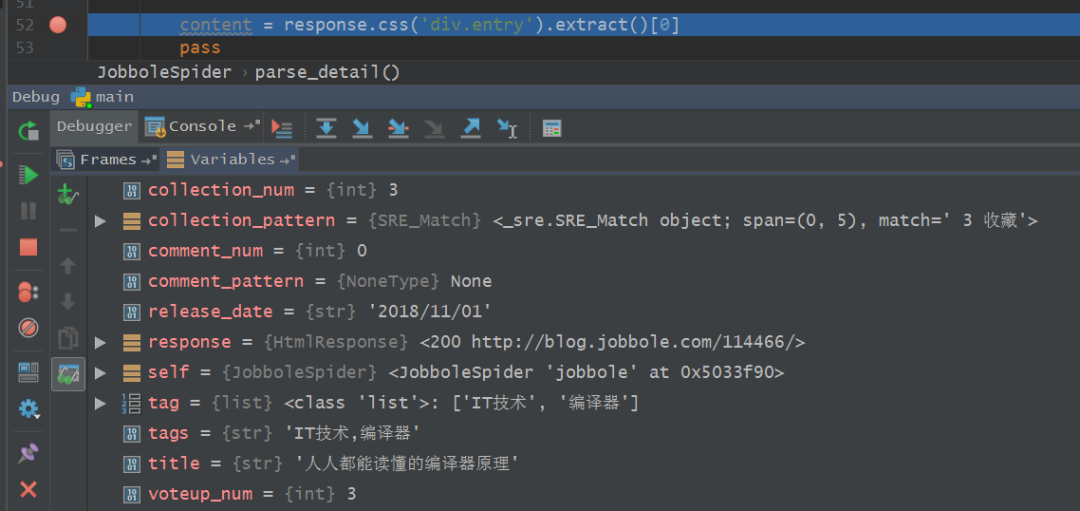Select the release_date variable row
The image size is (1080, 511).
(583, 312)
